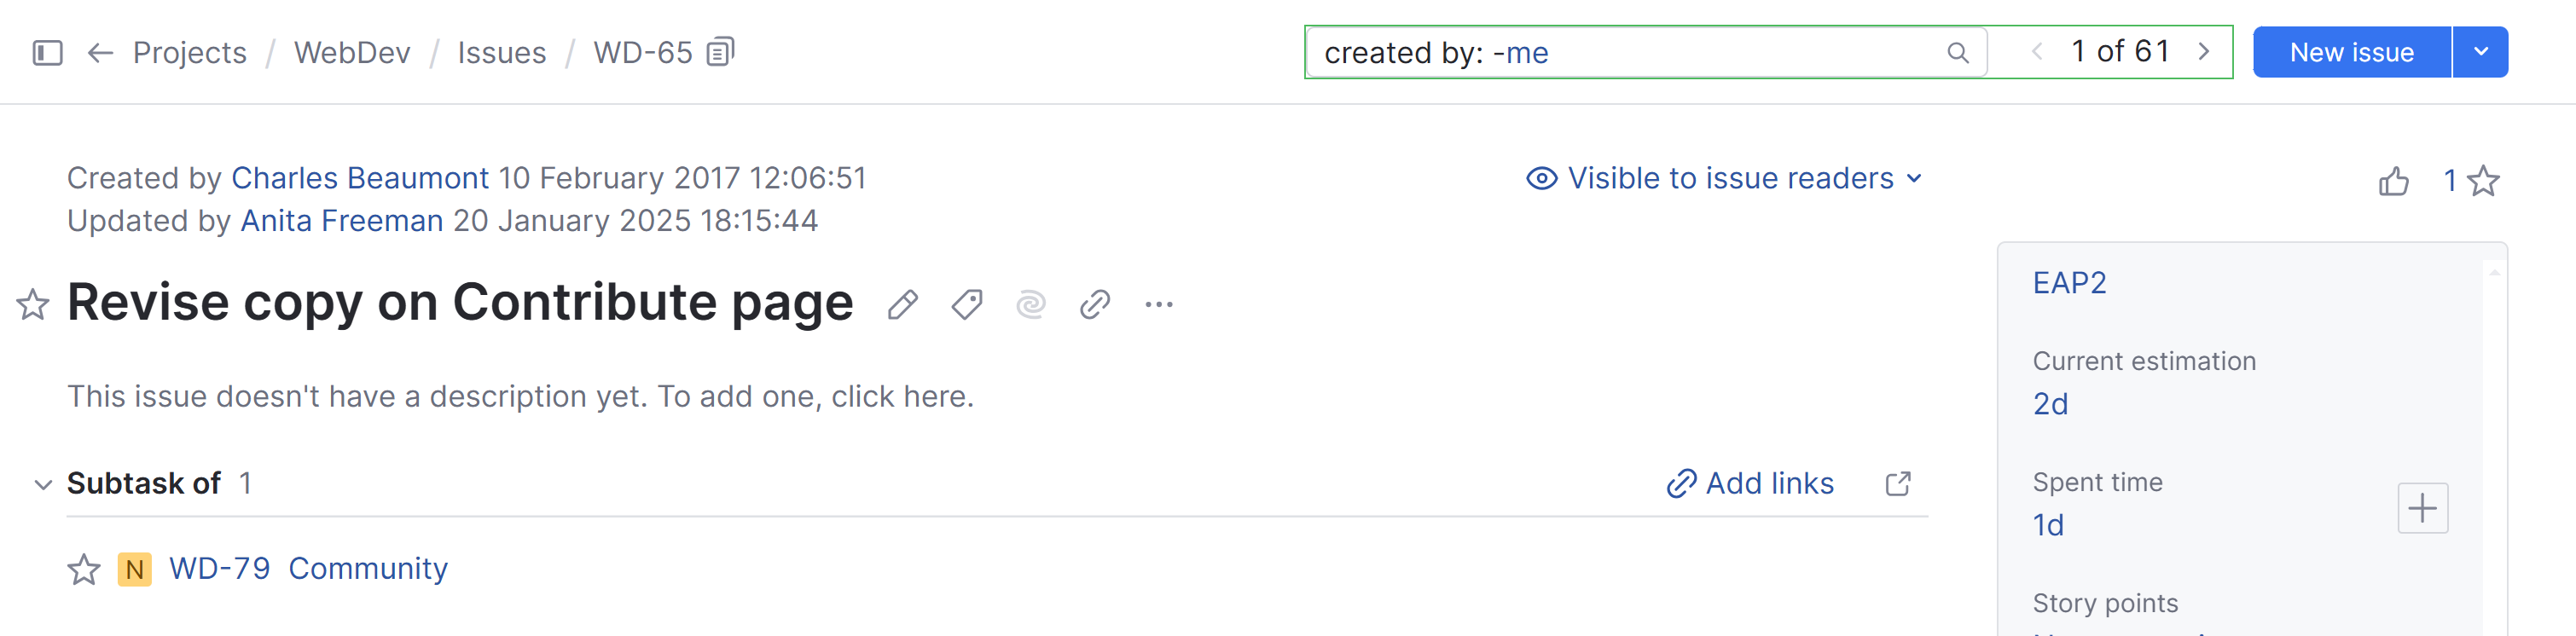Image resolution: width=2576 pixels, height=636 pixels.
Task: Open subtasks in new window via external link icon
Action: click(1898, 483)
